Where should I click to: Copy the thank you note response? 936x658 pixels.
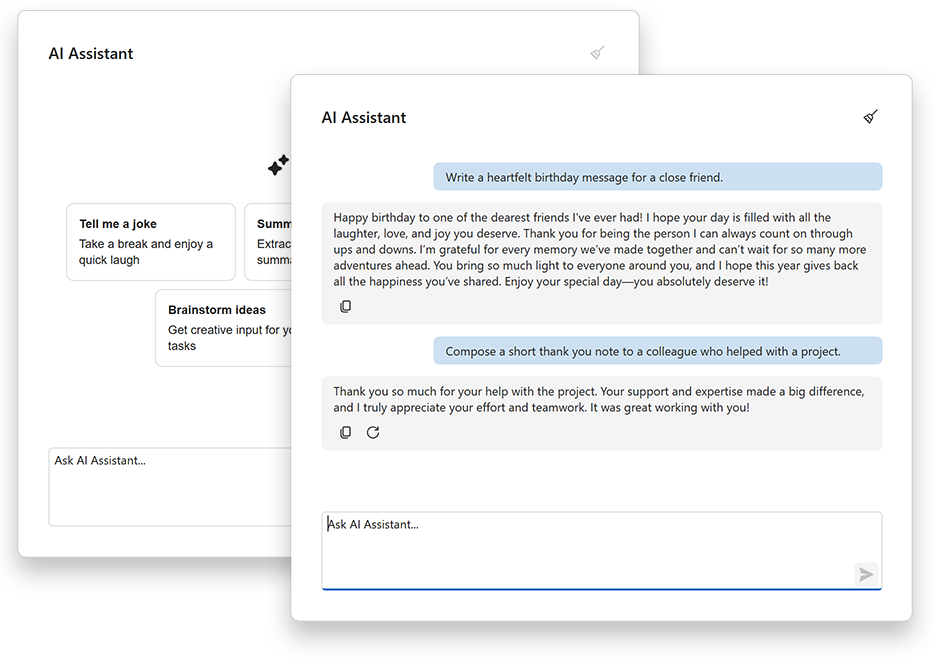345,432
